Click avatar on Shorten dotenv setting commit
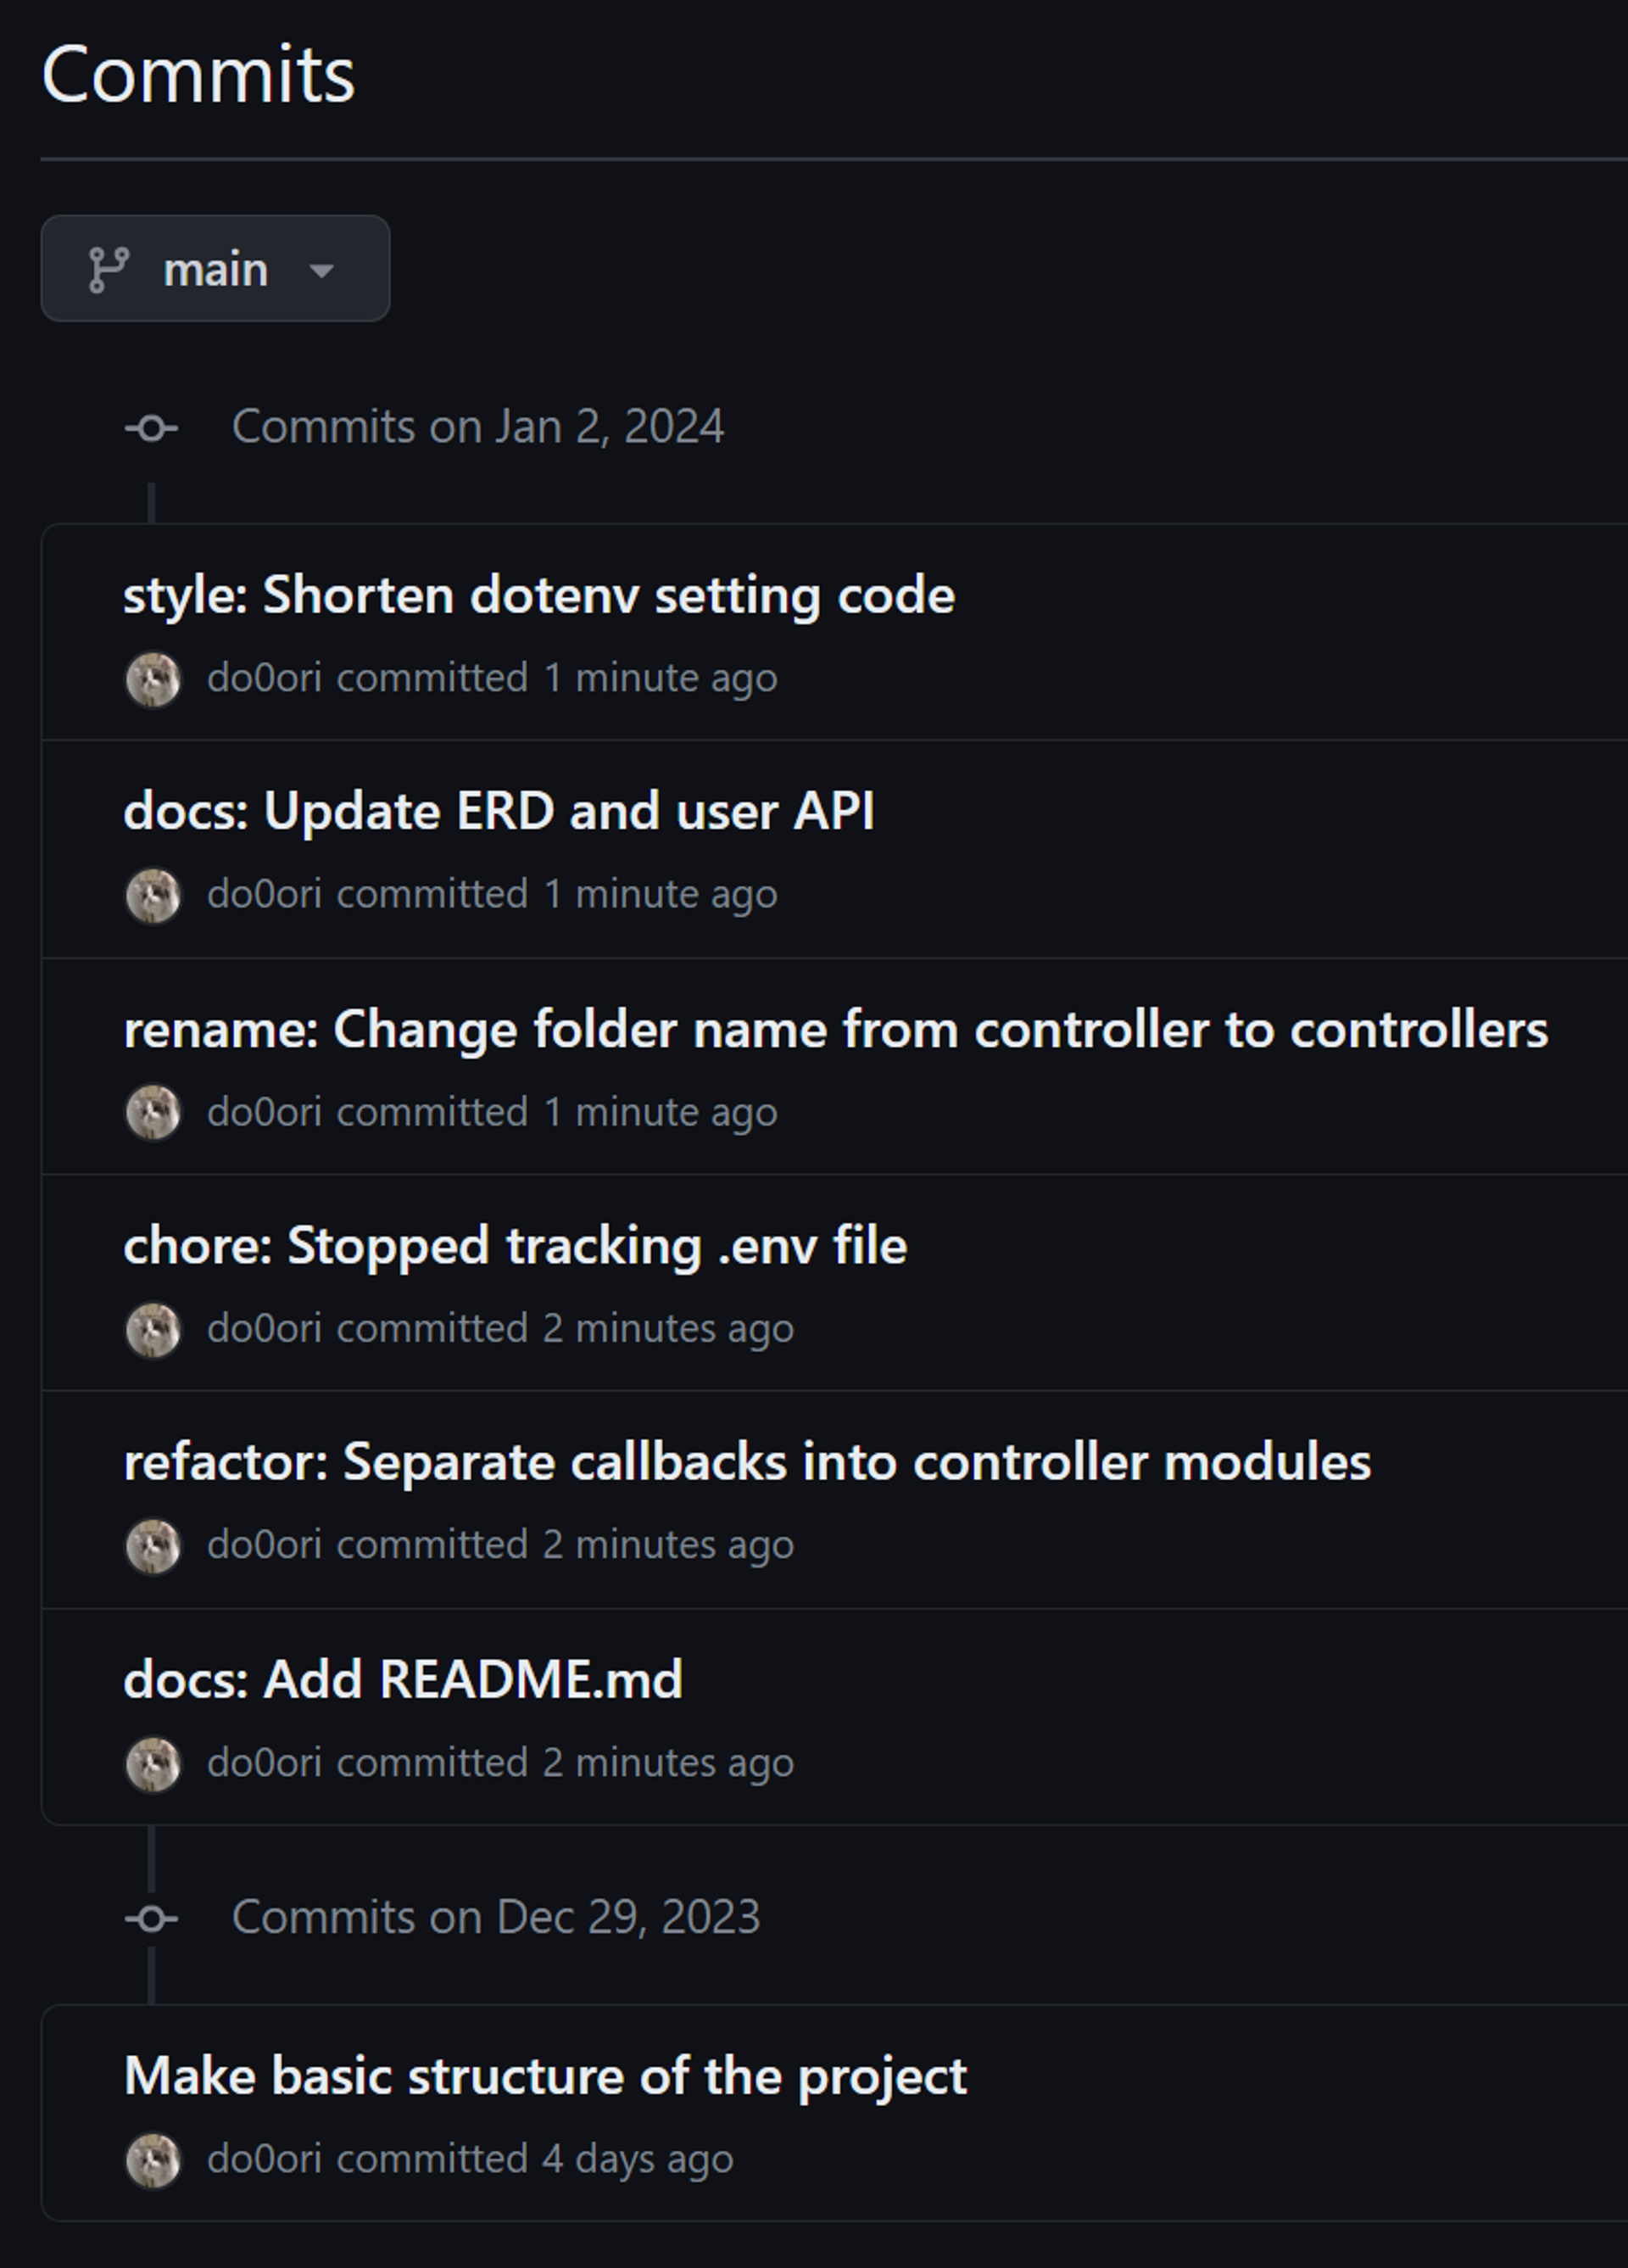1628x2268 pixels. [153, 679]
